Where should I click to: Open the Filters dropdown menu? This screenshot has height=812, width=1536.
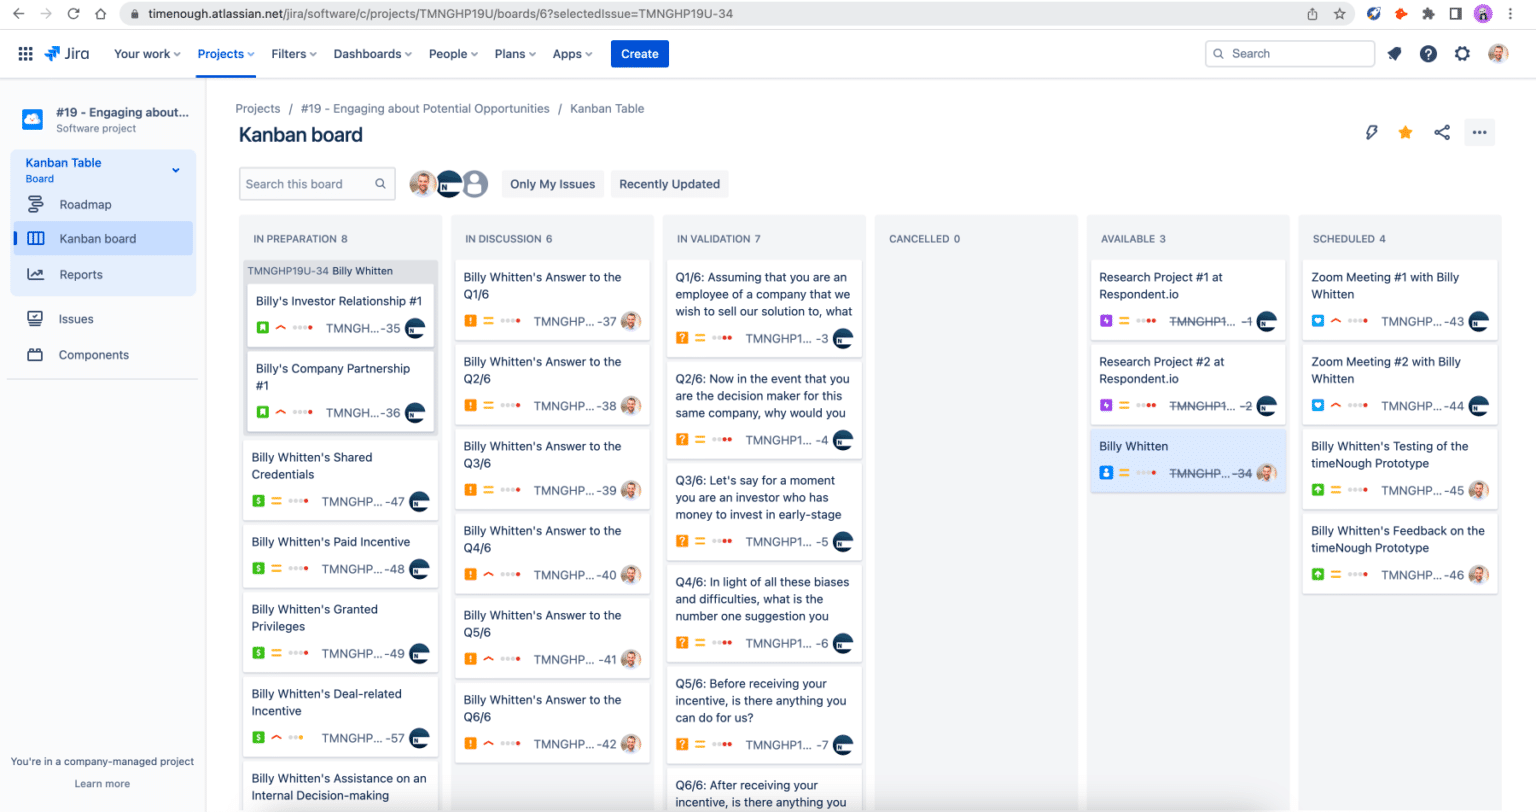pos(293,54)
